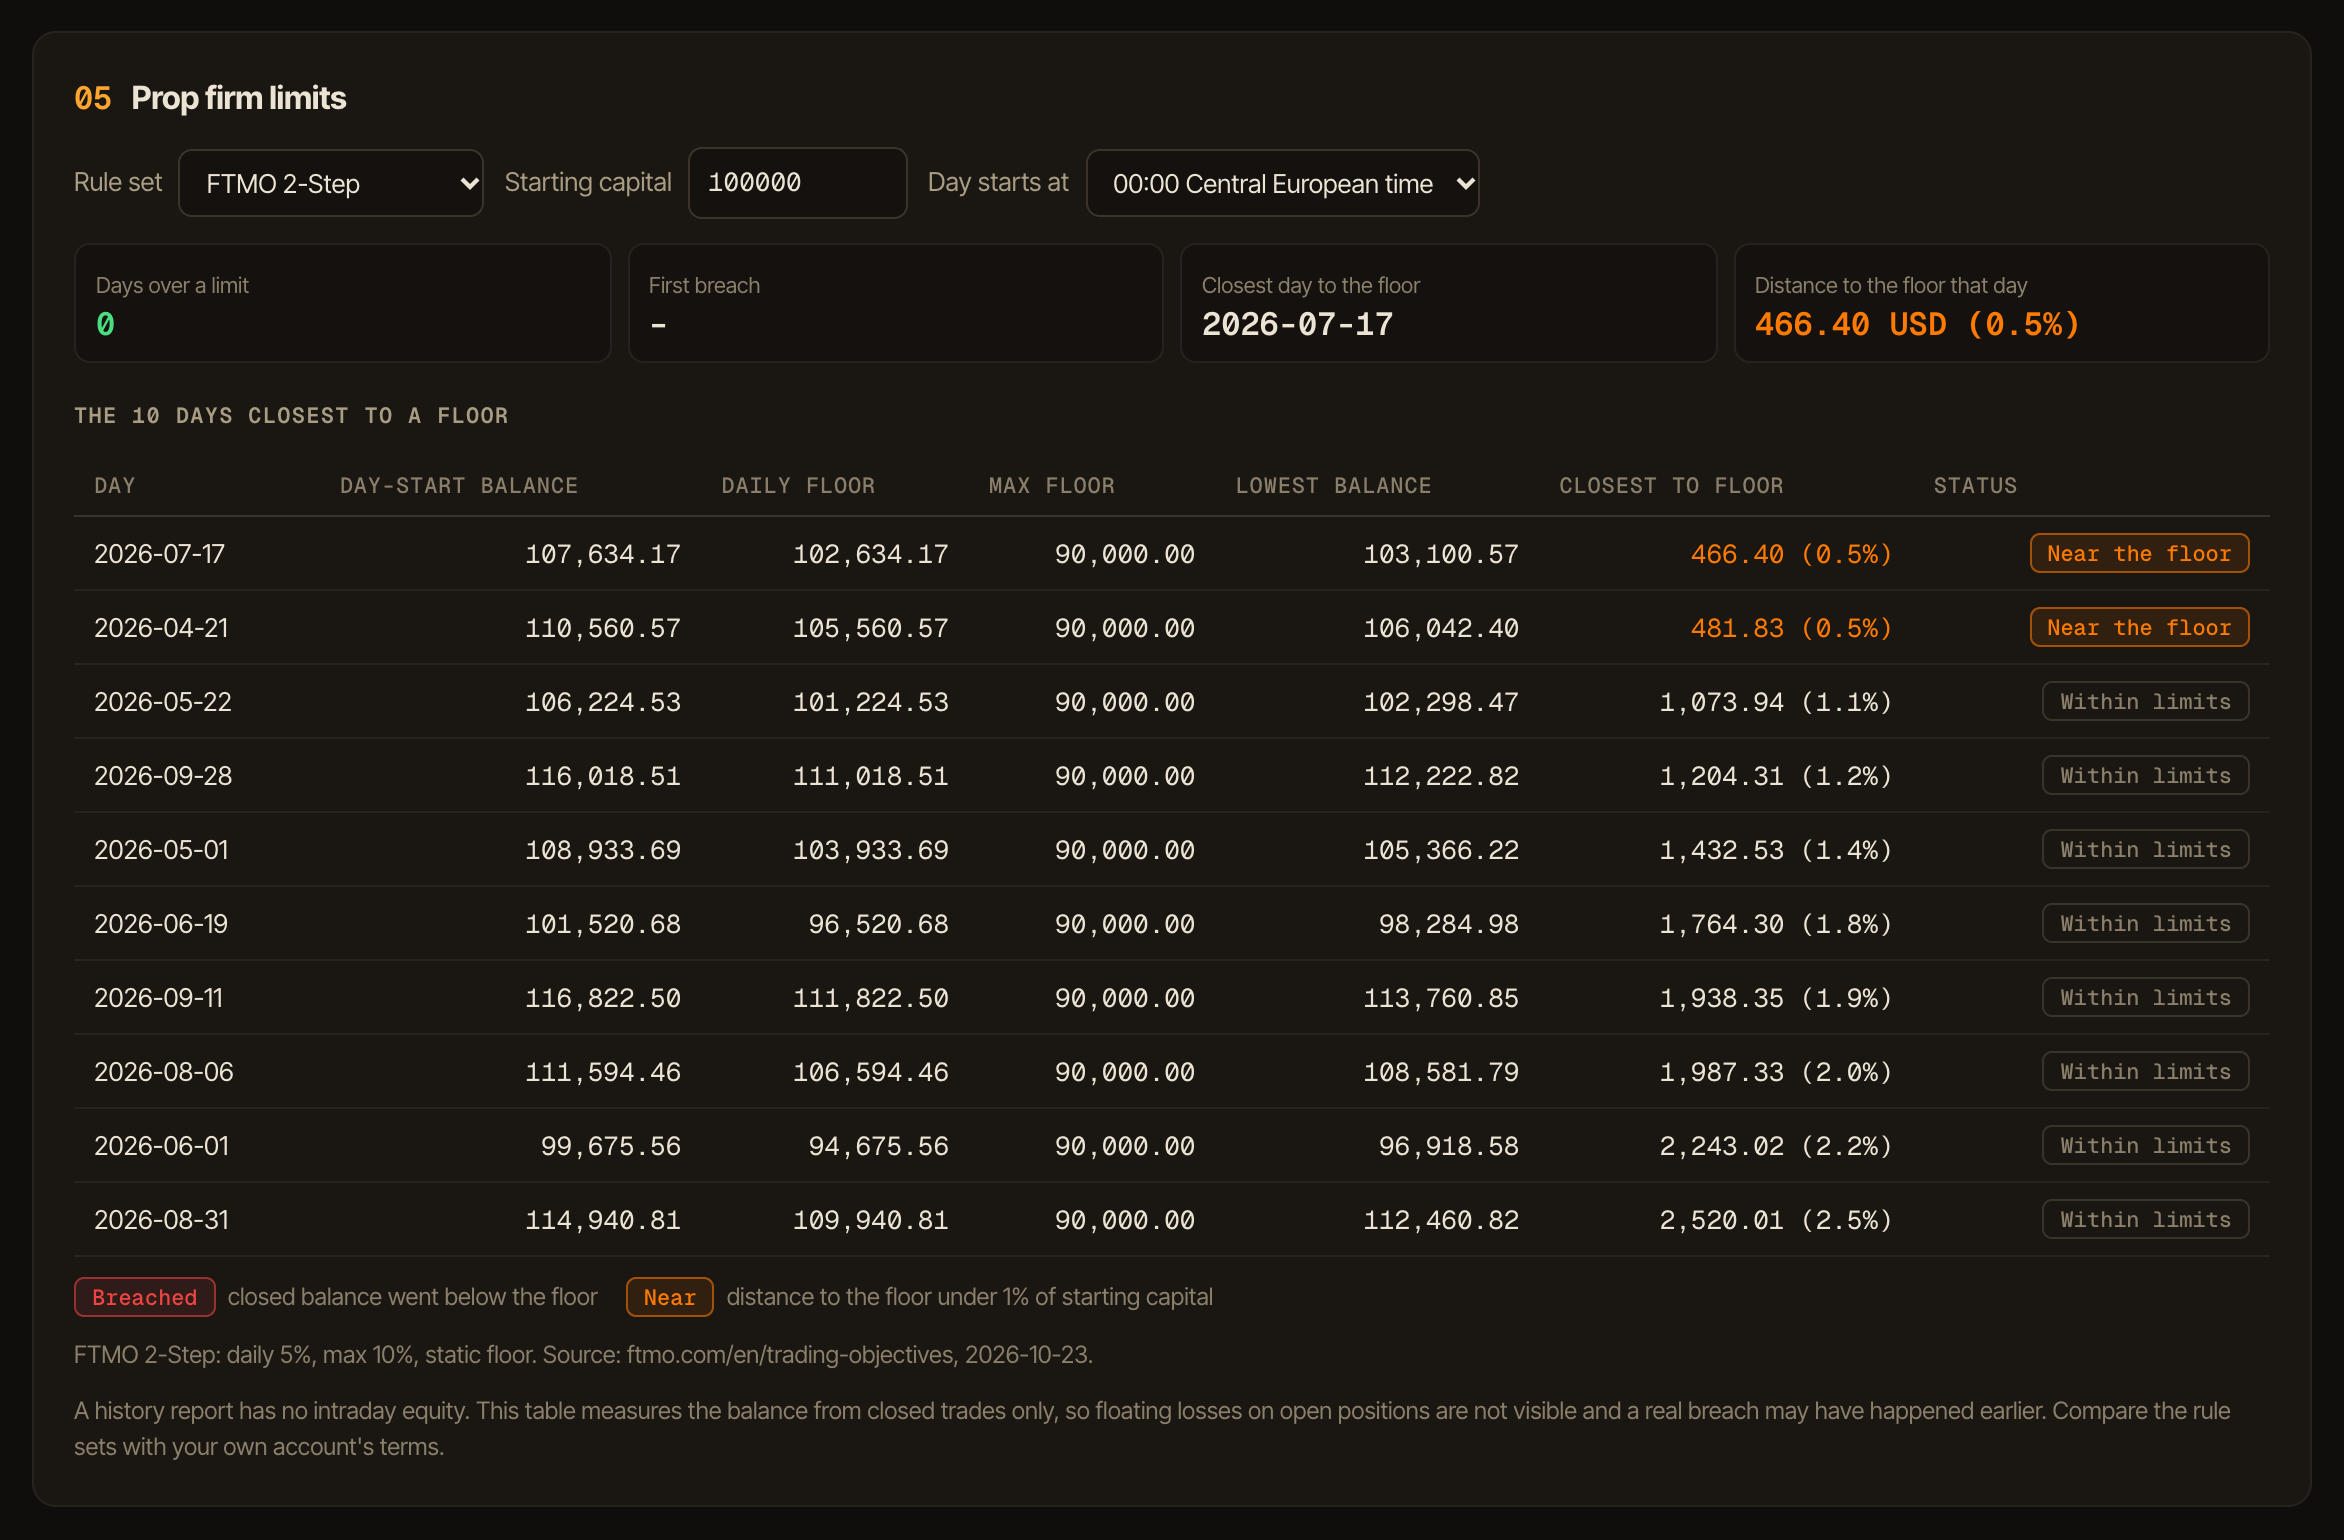This screenshot has height=1540, width=2344.
Task: Select the 2026-09-11 row date
Action: point(158,998)
